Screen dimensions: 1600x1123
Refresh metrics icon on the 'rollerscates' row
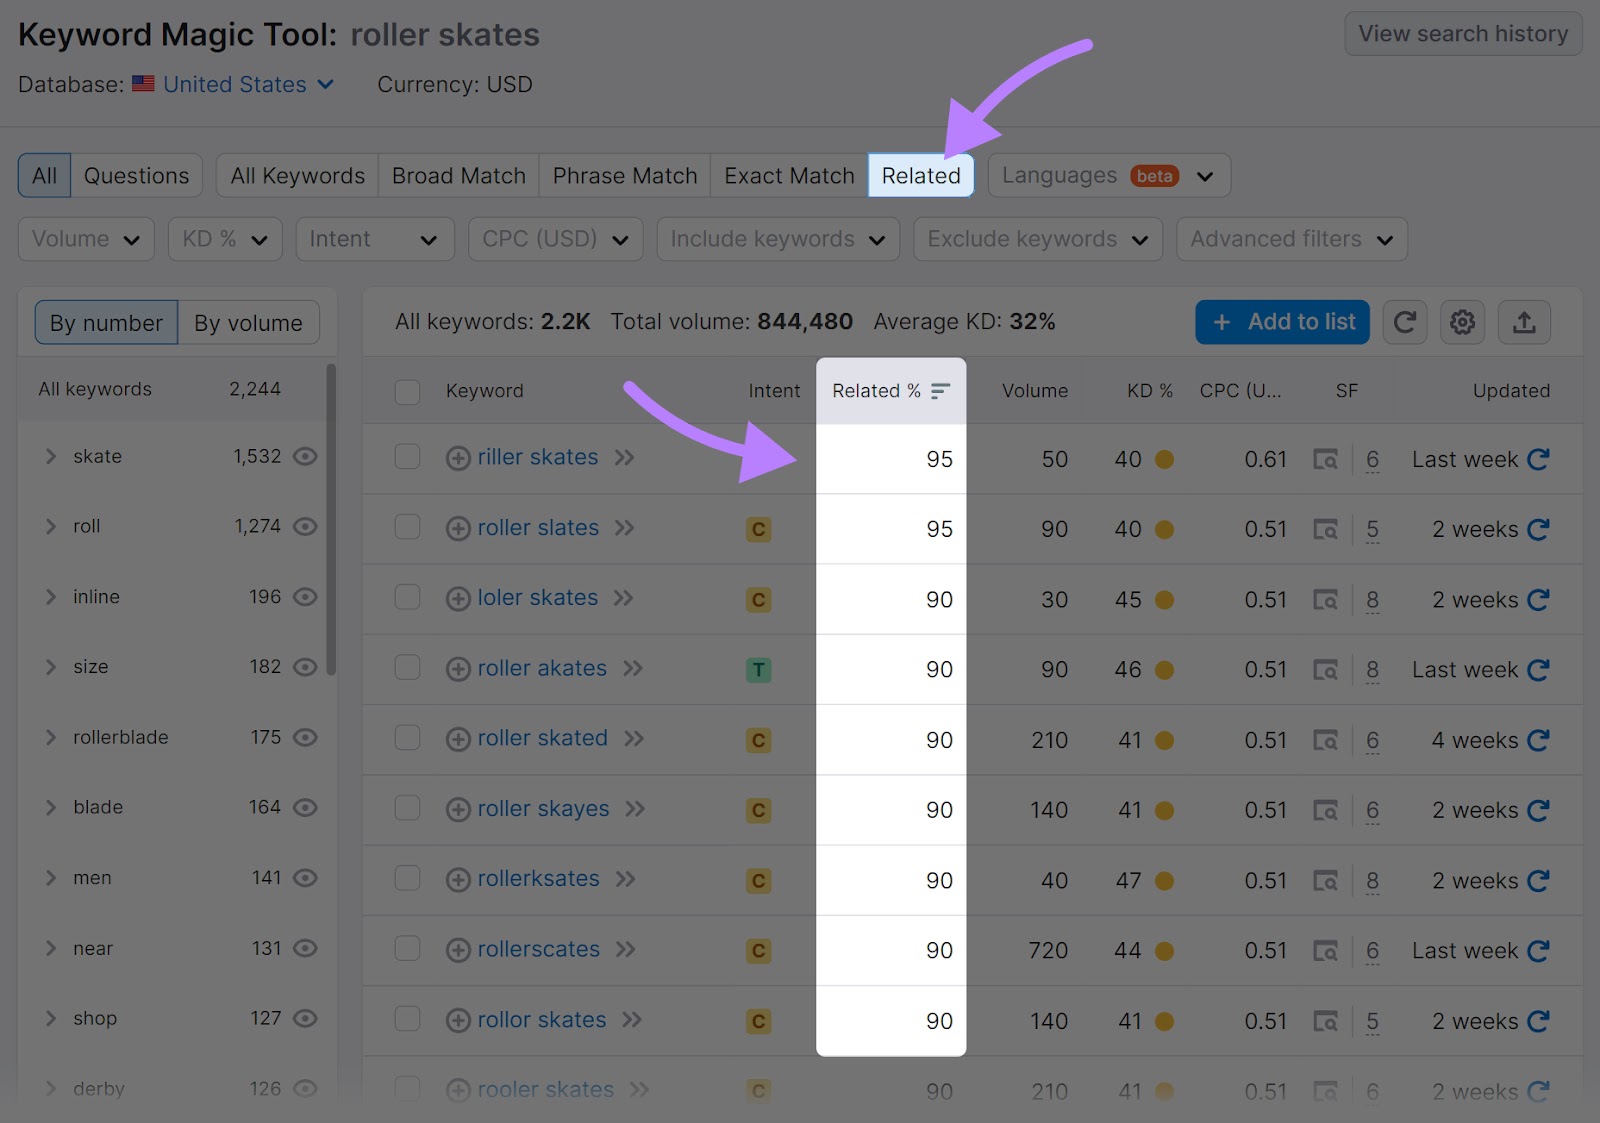tap(1540, 951)
